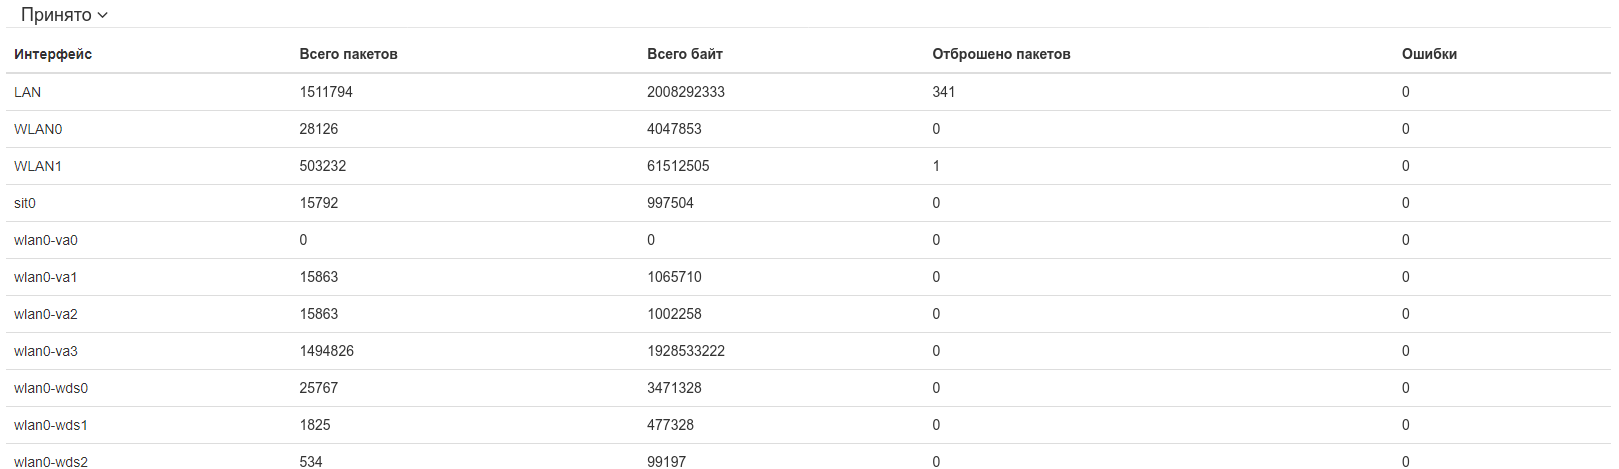Select the wlan0-va3 interface name

coord(46,351)
